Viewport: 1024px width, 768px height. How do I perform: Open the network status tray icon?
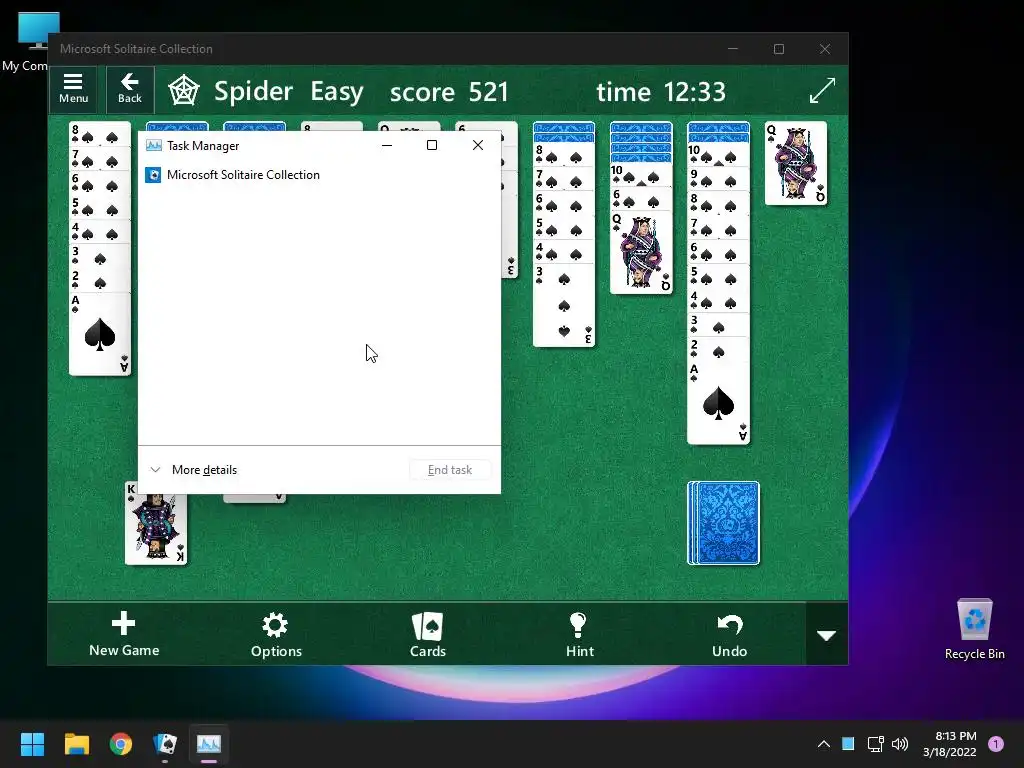pyautogui.click(x=875, y=744)
